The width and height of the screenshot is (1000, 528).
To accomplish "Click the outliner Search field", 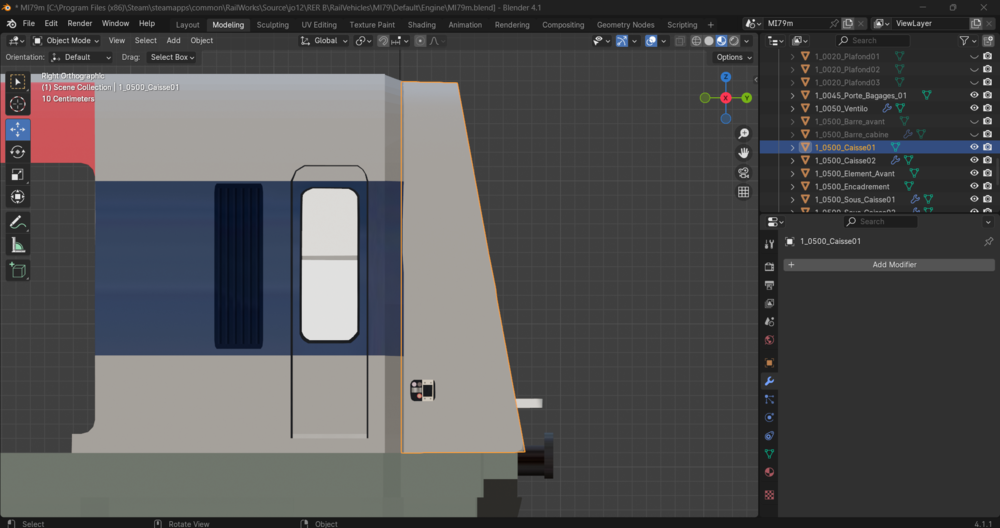I will [873, 40].
